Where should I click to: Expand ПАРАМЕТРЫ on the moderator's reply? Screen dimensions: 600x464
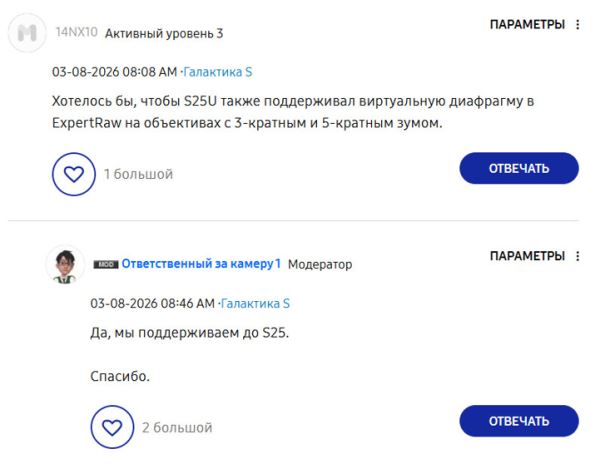pyautogui.click(x=527, y=257)
